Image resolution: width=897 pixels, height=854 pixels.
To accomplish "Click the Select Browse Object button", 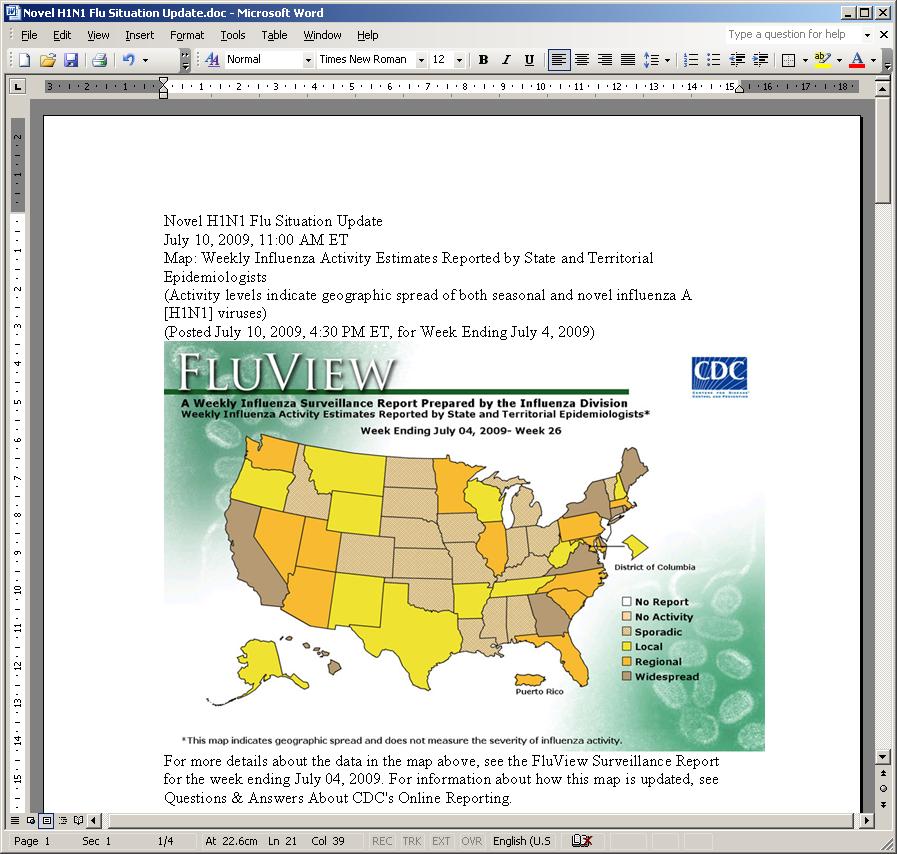I will (883, 789).
